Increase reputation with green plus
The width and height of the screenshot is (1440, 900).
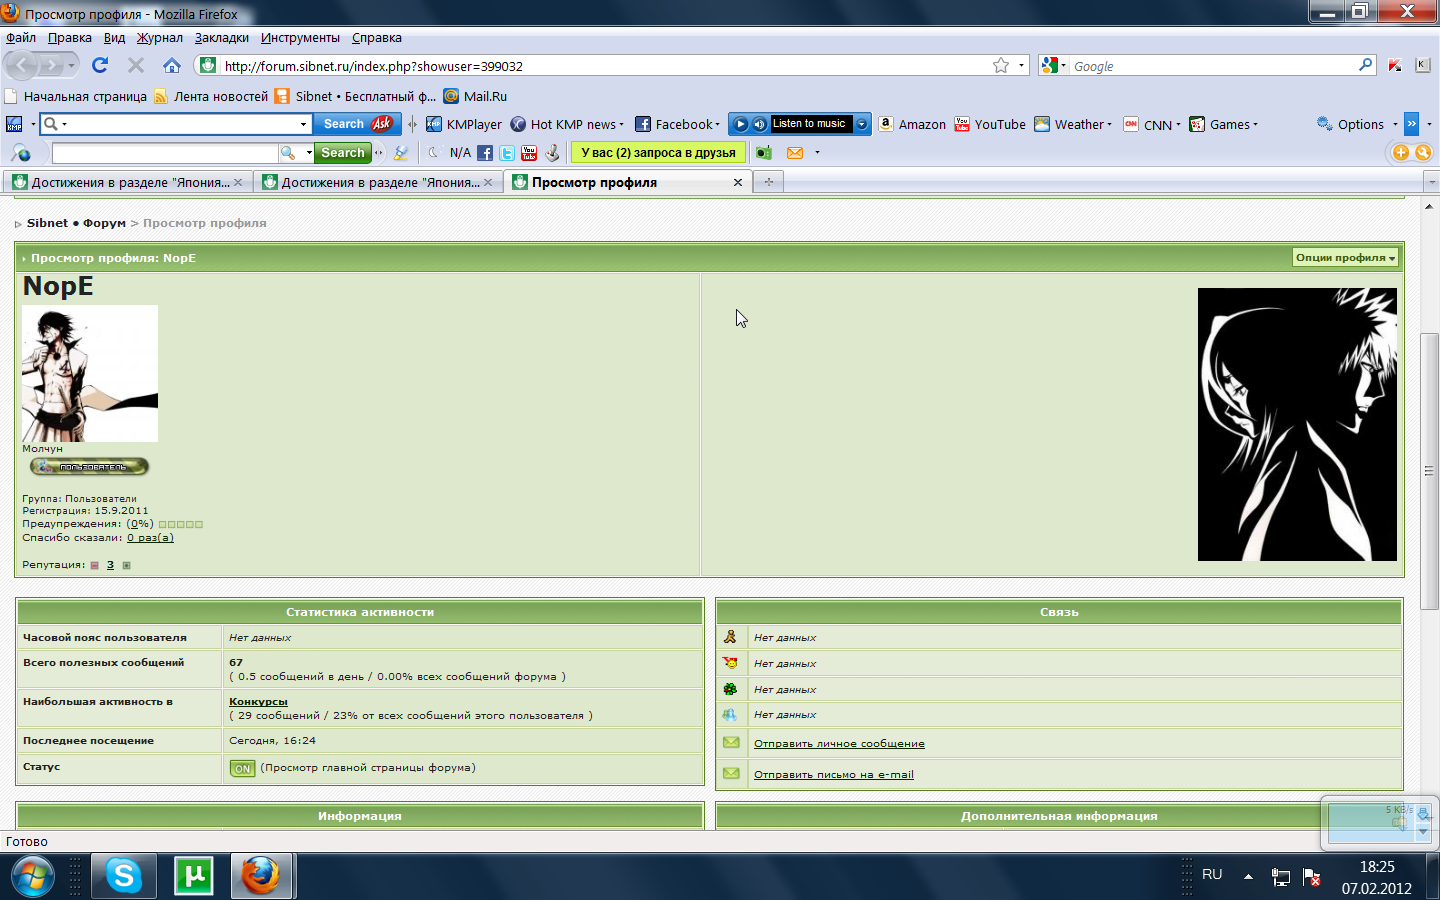tap(126, 565)
